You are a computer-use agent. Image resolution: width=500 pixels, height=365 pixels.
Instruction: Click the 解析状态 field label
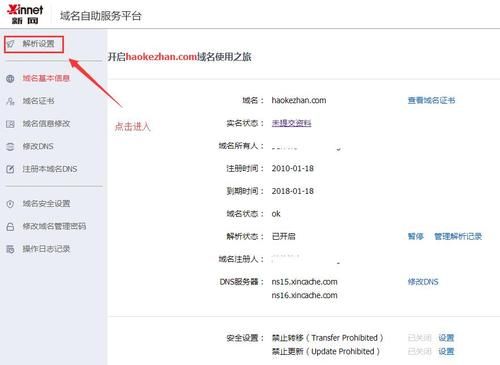coord(245,236)
